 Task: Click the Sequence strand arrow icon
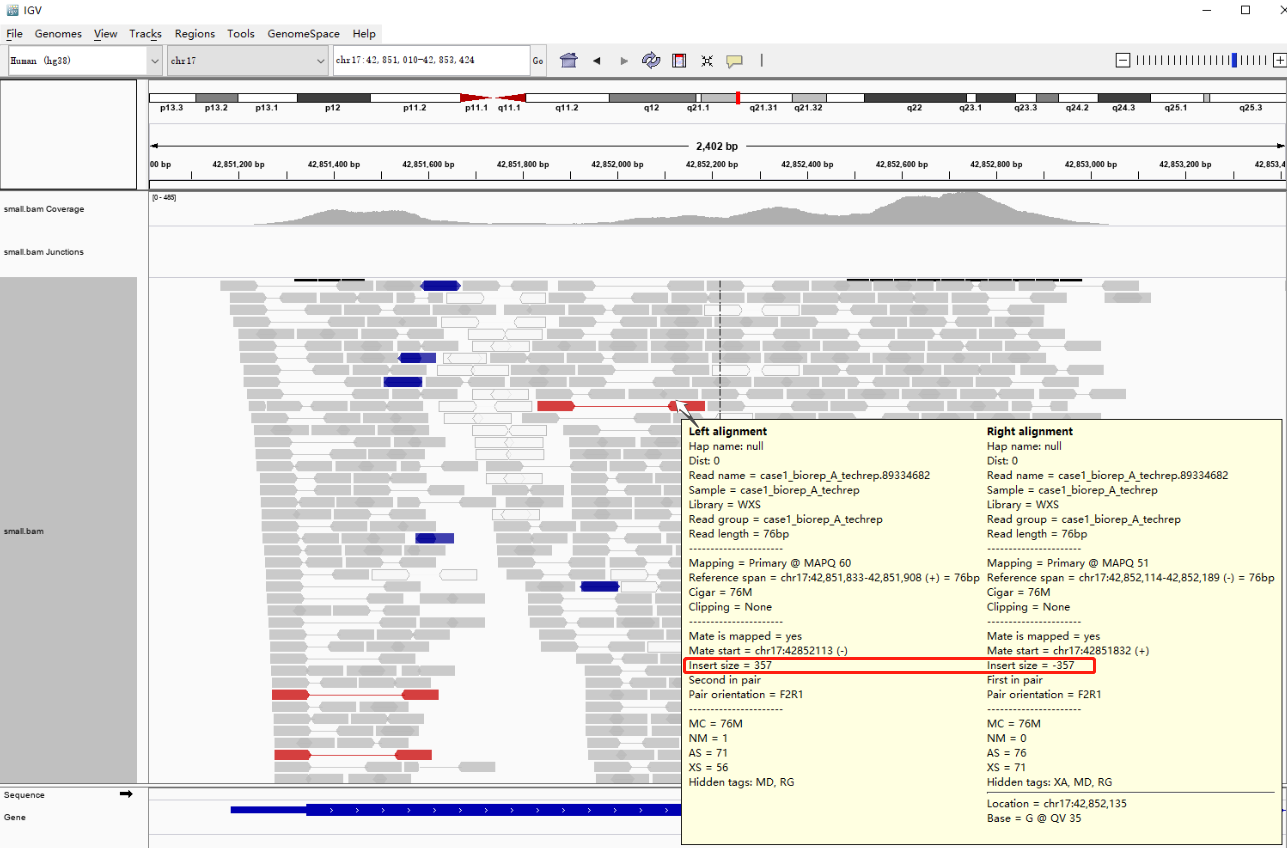[x=126, y=794]
